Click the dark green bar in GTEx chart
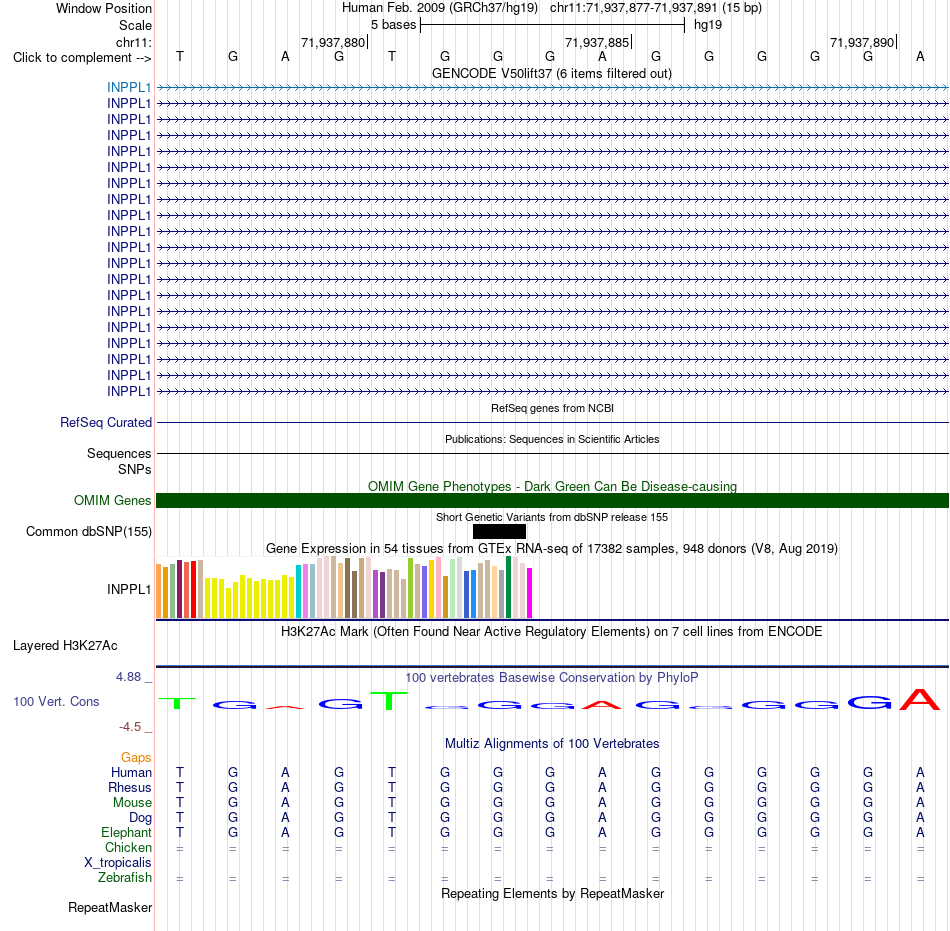 coord(508,588)
